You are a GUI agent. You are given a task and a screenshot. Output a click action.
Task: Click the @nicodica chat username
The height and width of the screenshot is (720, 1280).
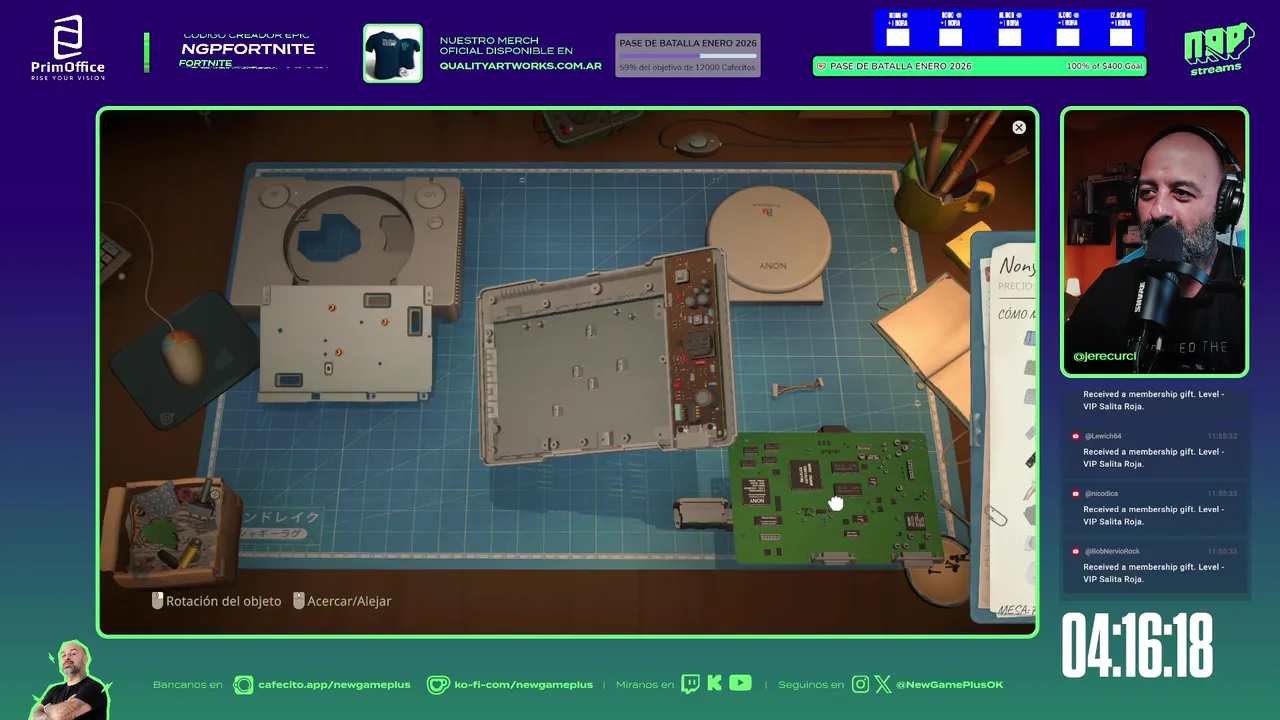tap(1101, 494)
